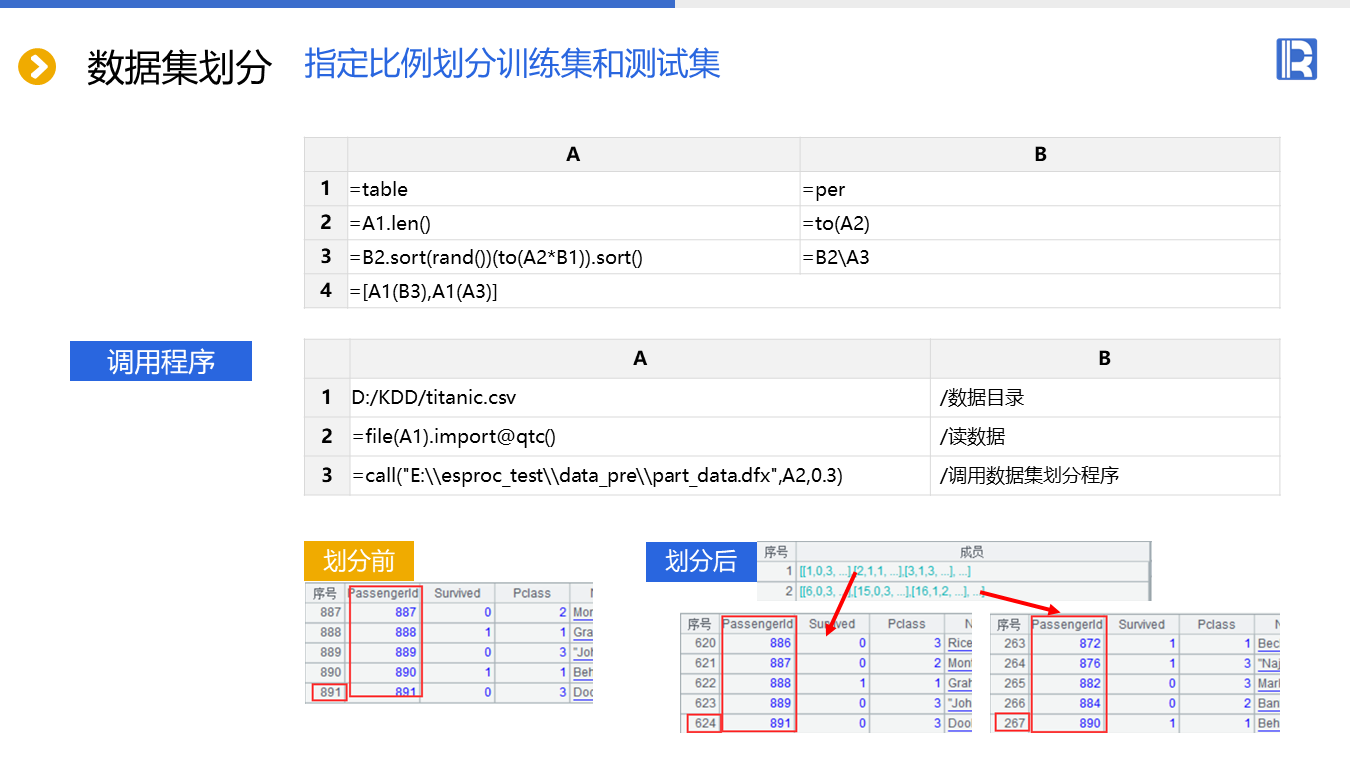This screenshot has width=1350, height=759.
Task: Click the blue R logo in top-right corner
Action: click(1296, 59)
